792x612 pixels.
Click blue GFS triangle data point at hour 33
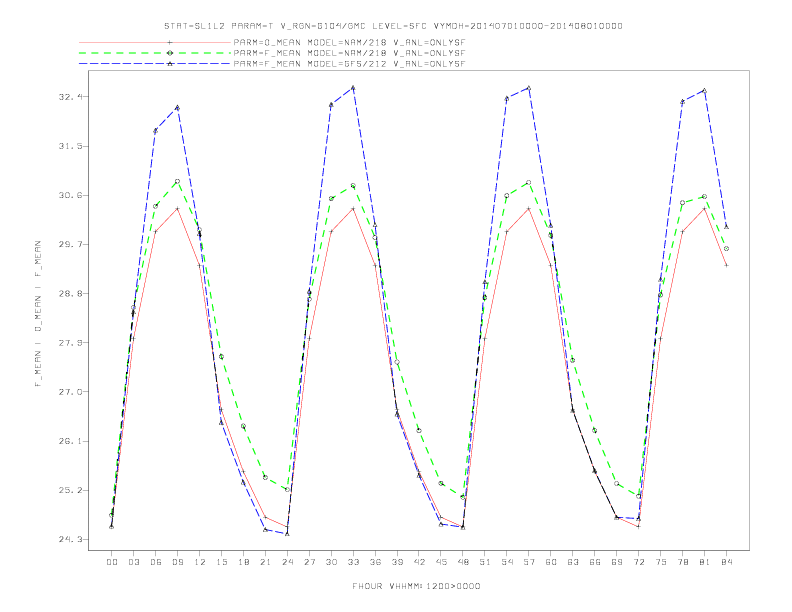(x=353, y=87)
